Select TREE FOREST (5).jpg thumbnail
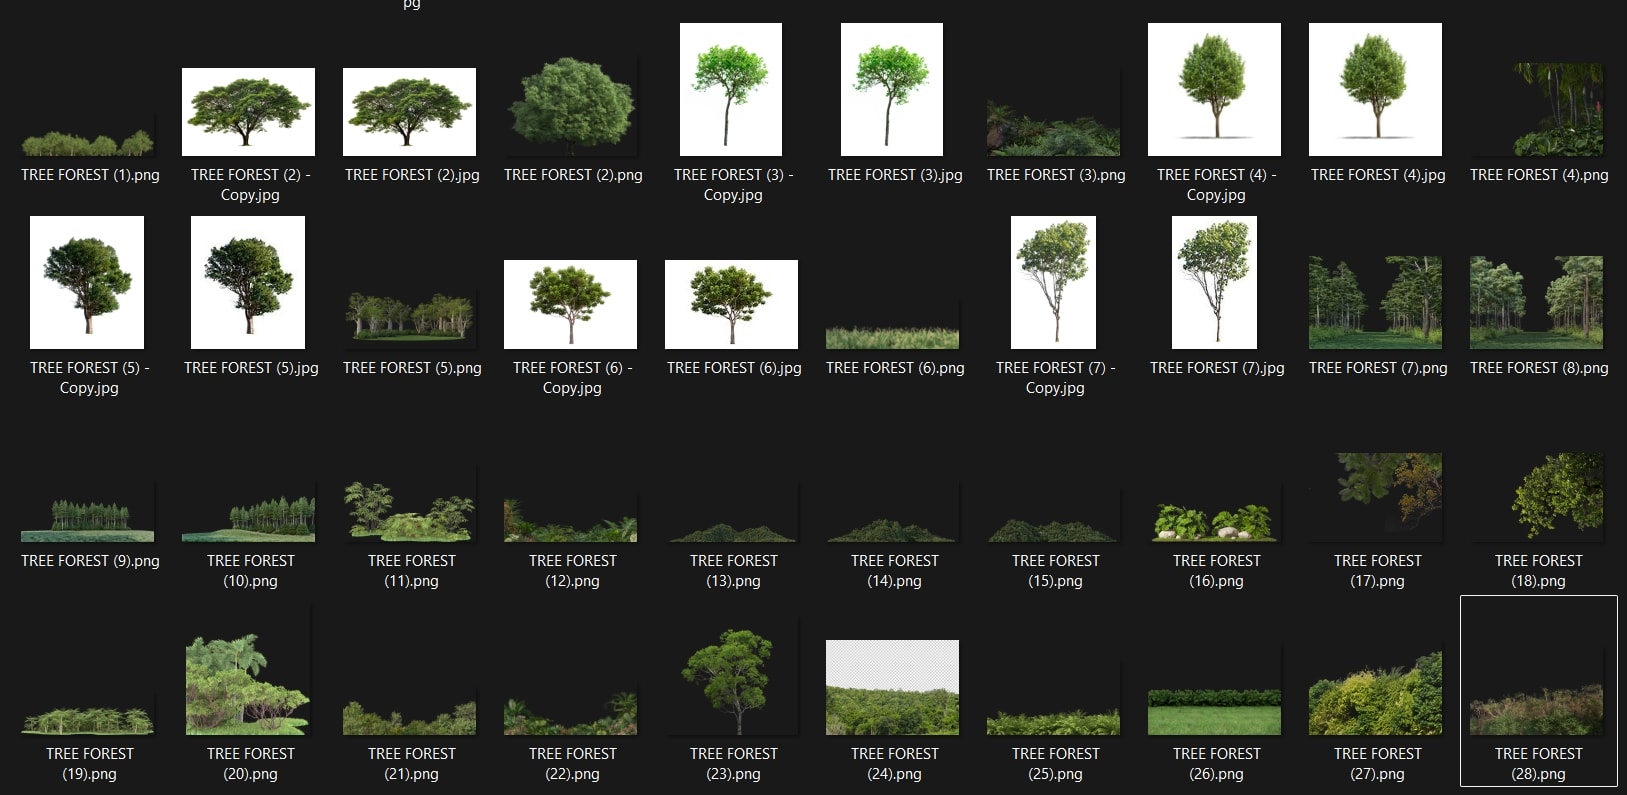Screen dimensions: 1627x795 pyautogui.click(x=248, y=282)
